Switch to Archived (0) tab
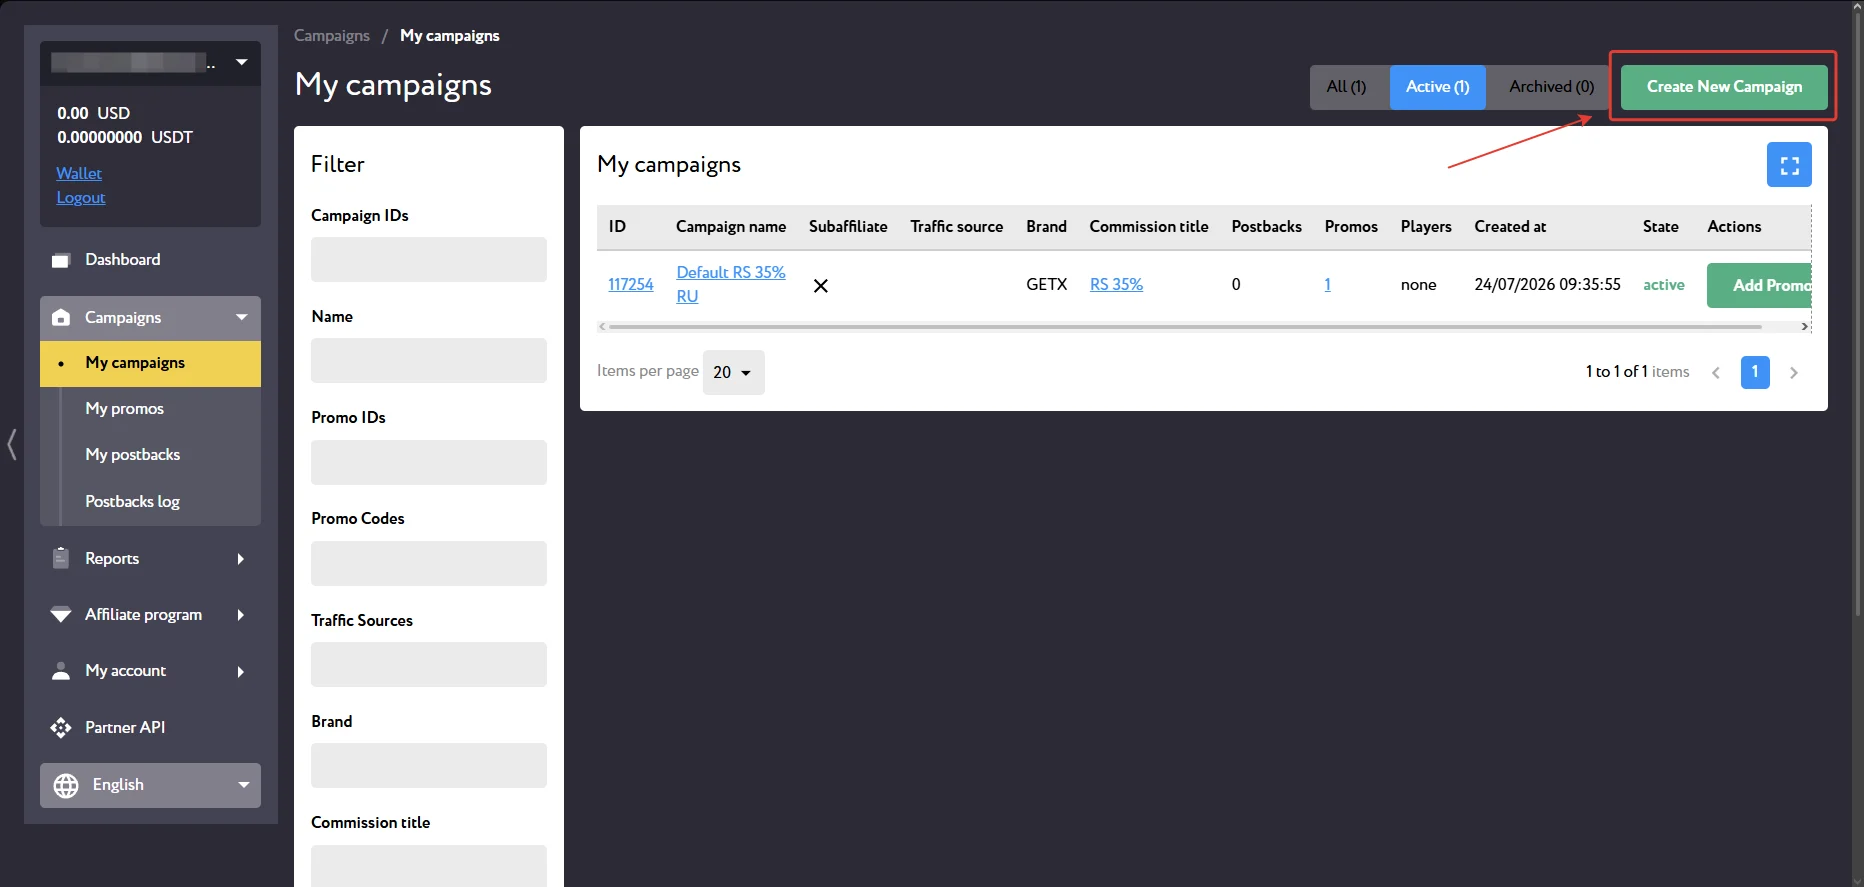The image size is (1864, 887). point(1551,87)
